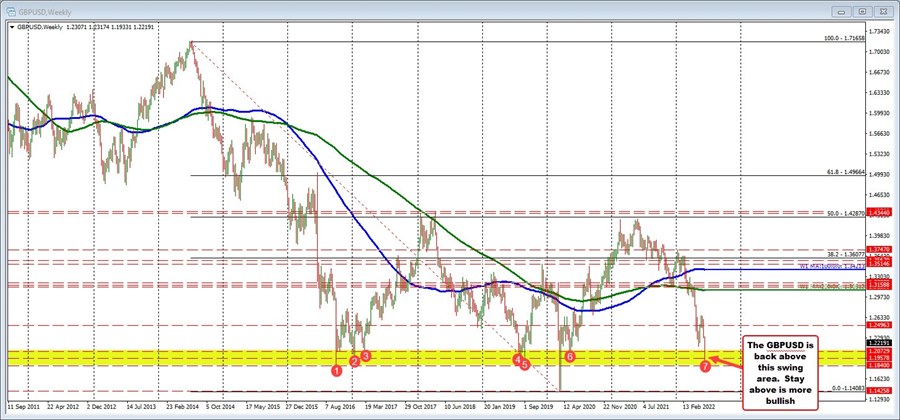Click the 1.29730 price scale value

(877, 297)
